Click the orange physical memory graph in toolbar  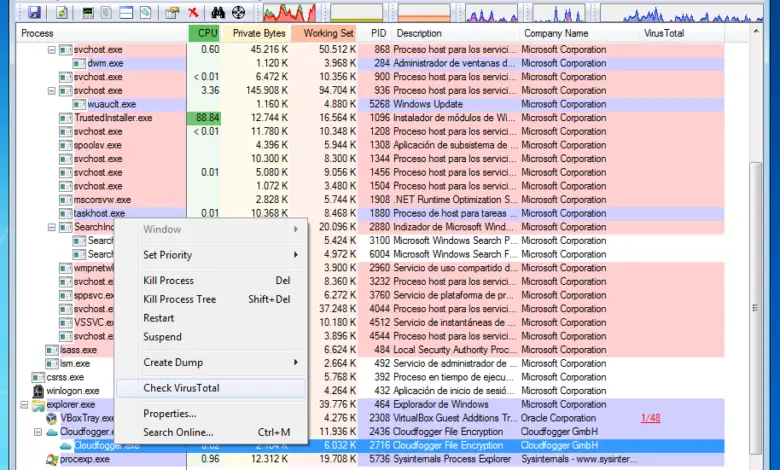click(x=424, y=12)
